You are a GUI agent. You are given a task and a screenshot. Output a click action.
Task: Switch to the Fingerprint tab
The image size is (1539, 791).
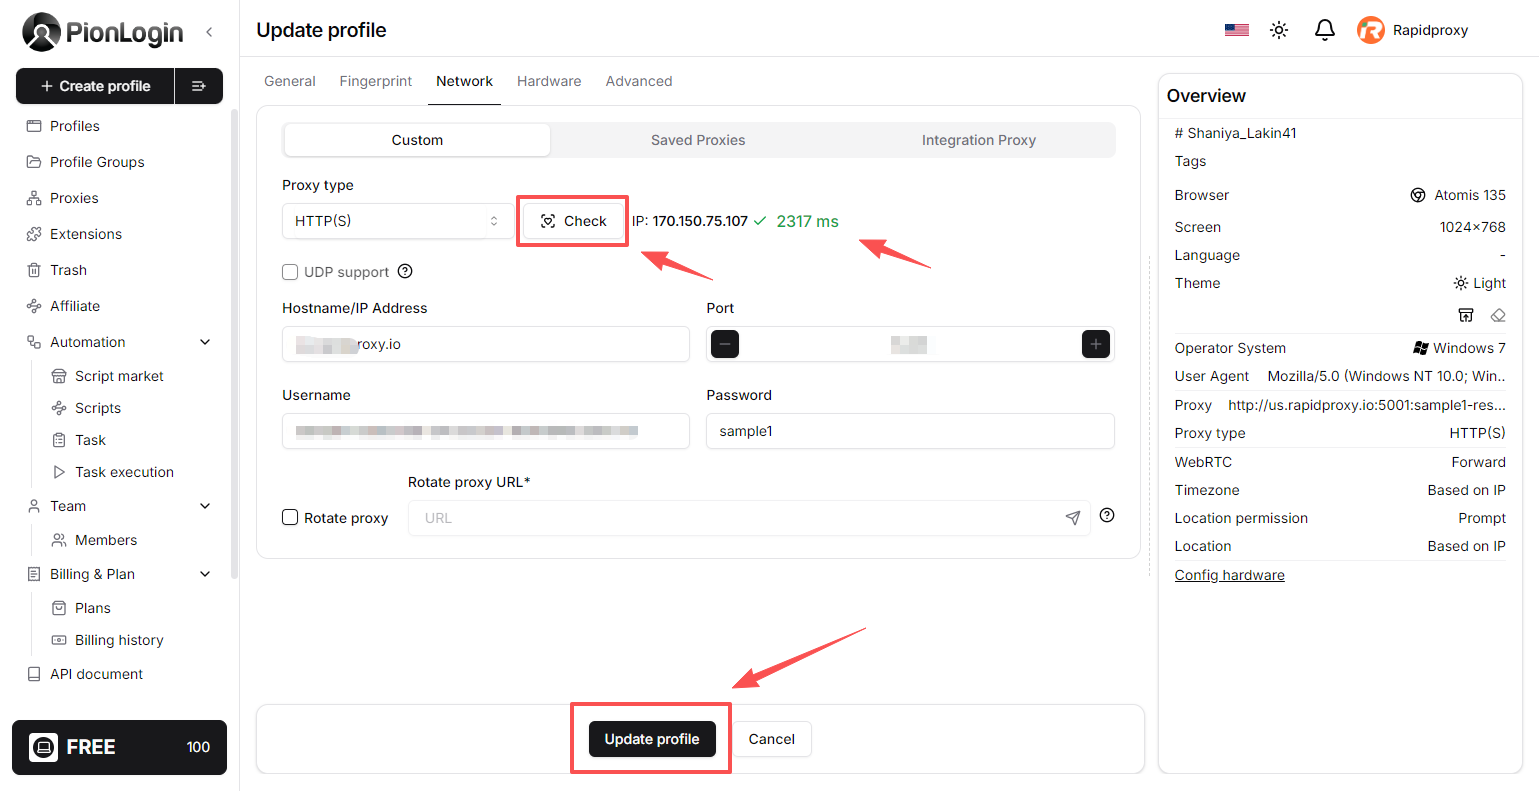(375, 81)
